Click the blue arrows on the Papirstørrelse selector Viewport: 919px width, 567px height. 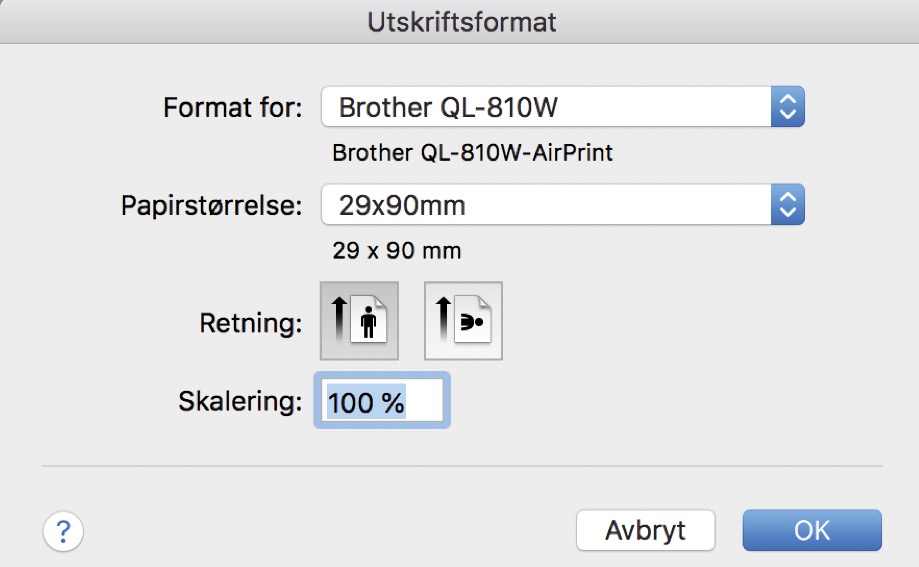[x=787, y=207]
